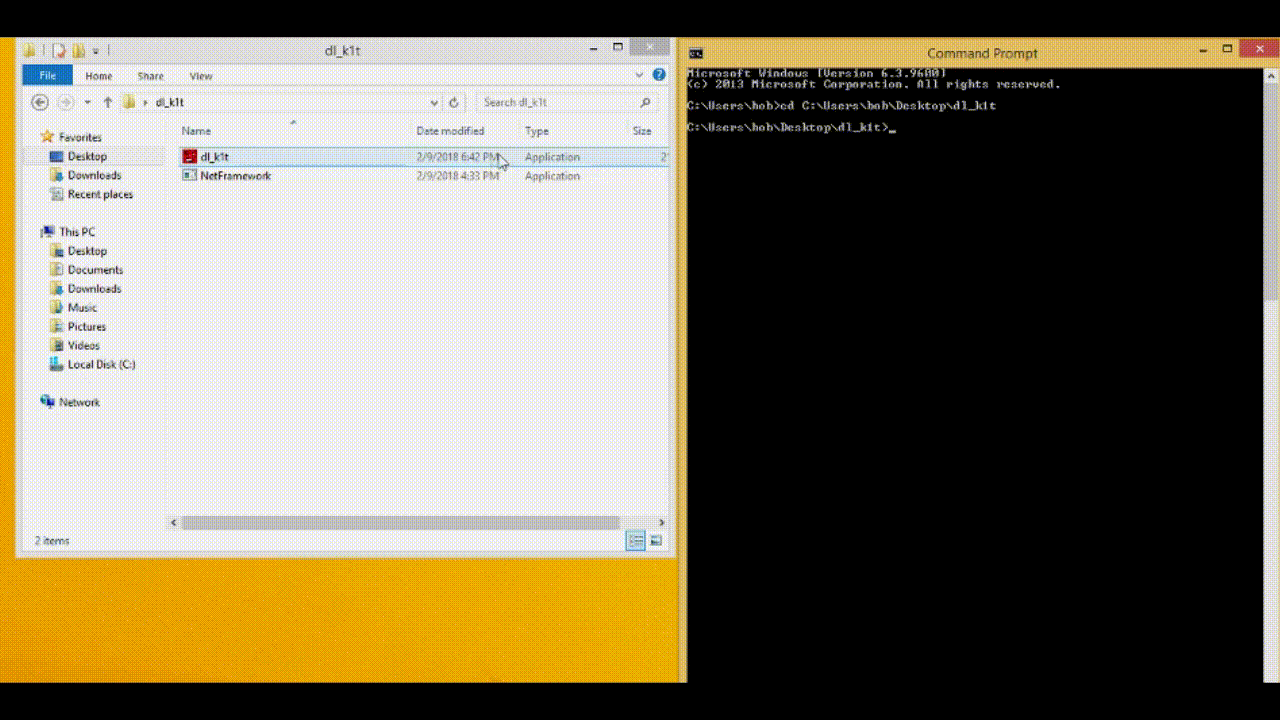
Task: Open Recent places in Favorites
Action: coord(100,194)
